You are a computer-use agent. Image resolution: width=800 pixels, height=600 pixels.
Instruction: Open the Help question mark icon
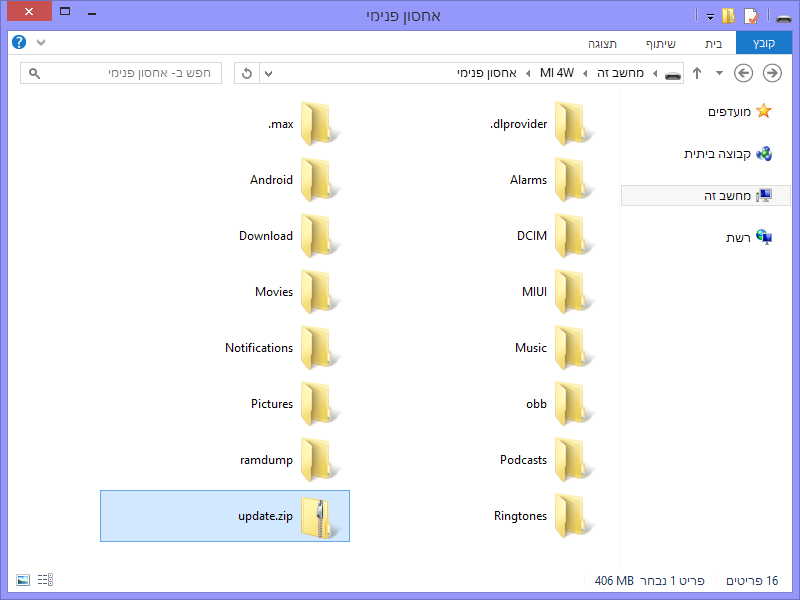click(18, 42)
